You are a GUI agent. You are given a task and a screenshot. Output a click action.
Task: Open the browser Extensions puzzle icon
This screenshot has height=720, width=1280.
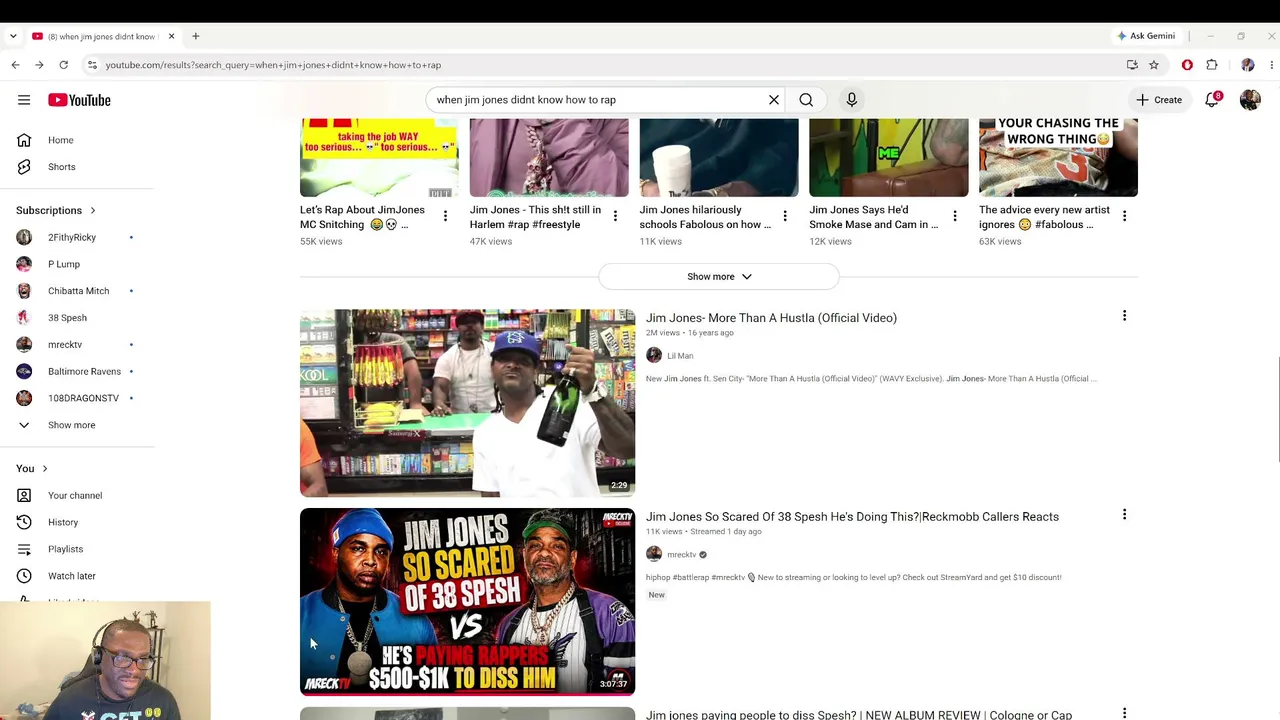tap(1212, 65)
